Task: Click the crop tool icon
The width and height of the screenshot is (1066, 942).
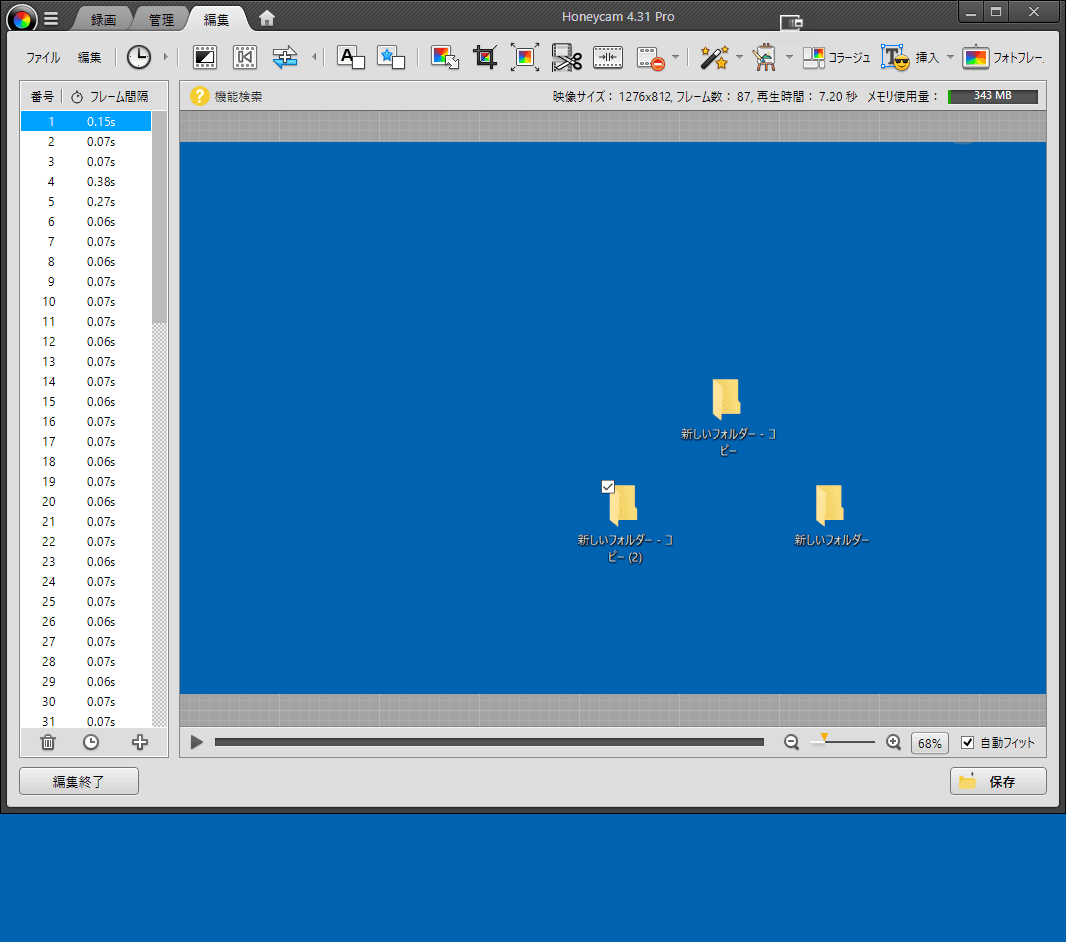Action: tap(485, 57)
